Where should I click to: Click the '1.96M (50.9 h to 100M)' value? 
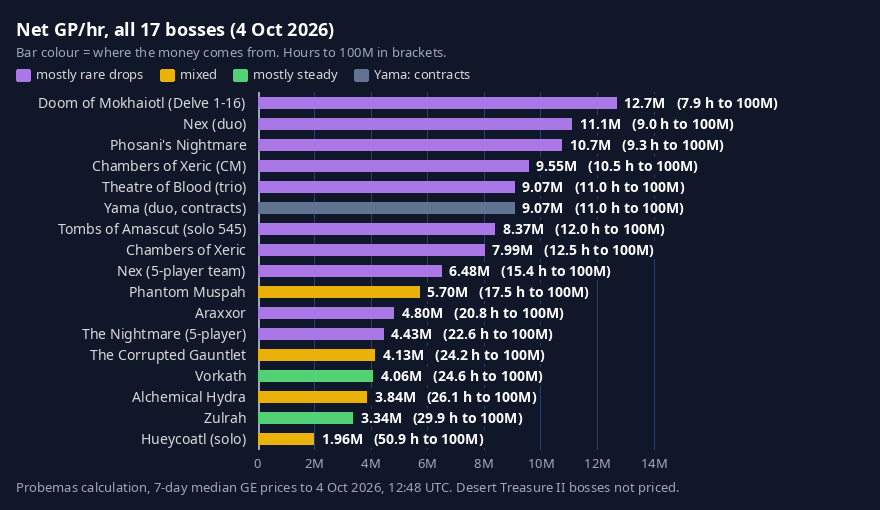point(402,439)
